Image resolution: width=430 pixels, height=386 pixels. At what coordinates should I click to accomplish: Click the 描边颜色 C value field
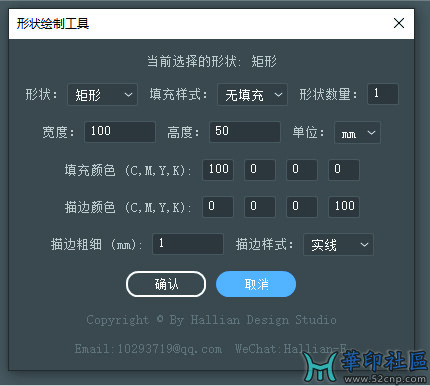tap(218, 207)
